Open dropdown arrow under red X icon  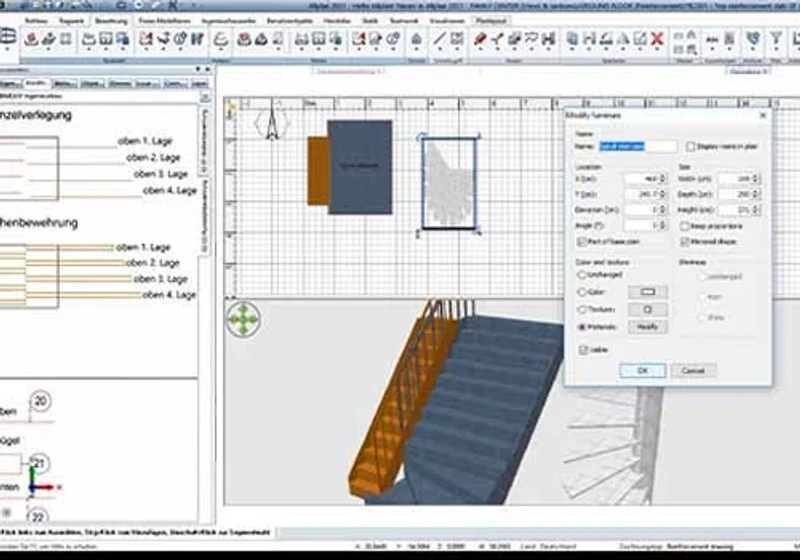point(657,49)
